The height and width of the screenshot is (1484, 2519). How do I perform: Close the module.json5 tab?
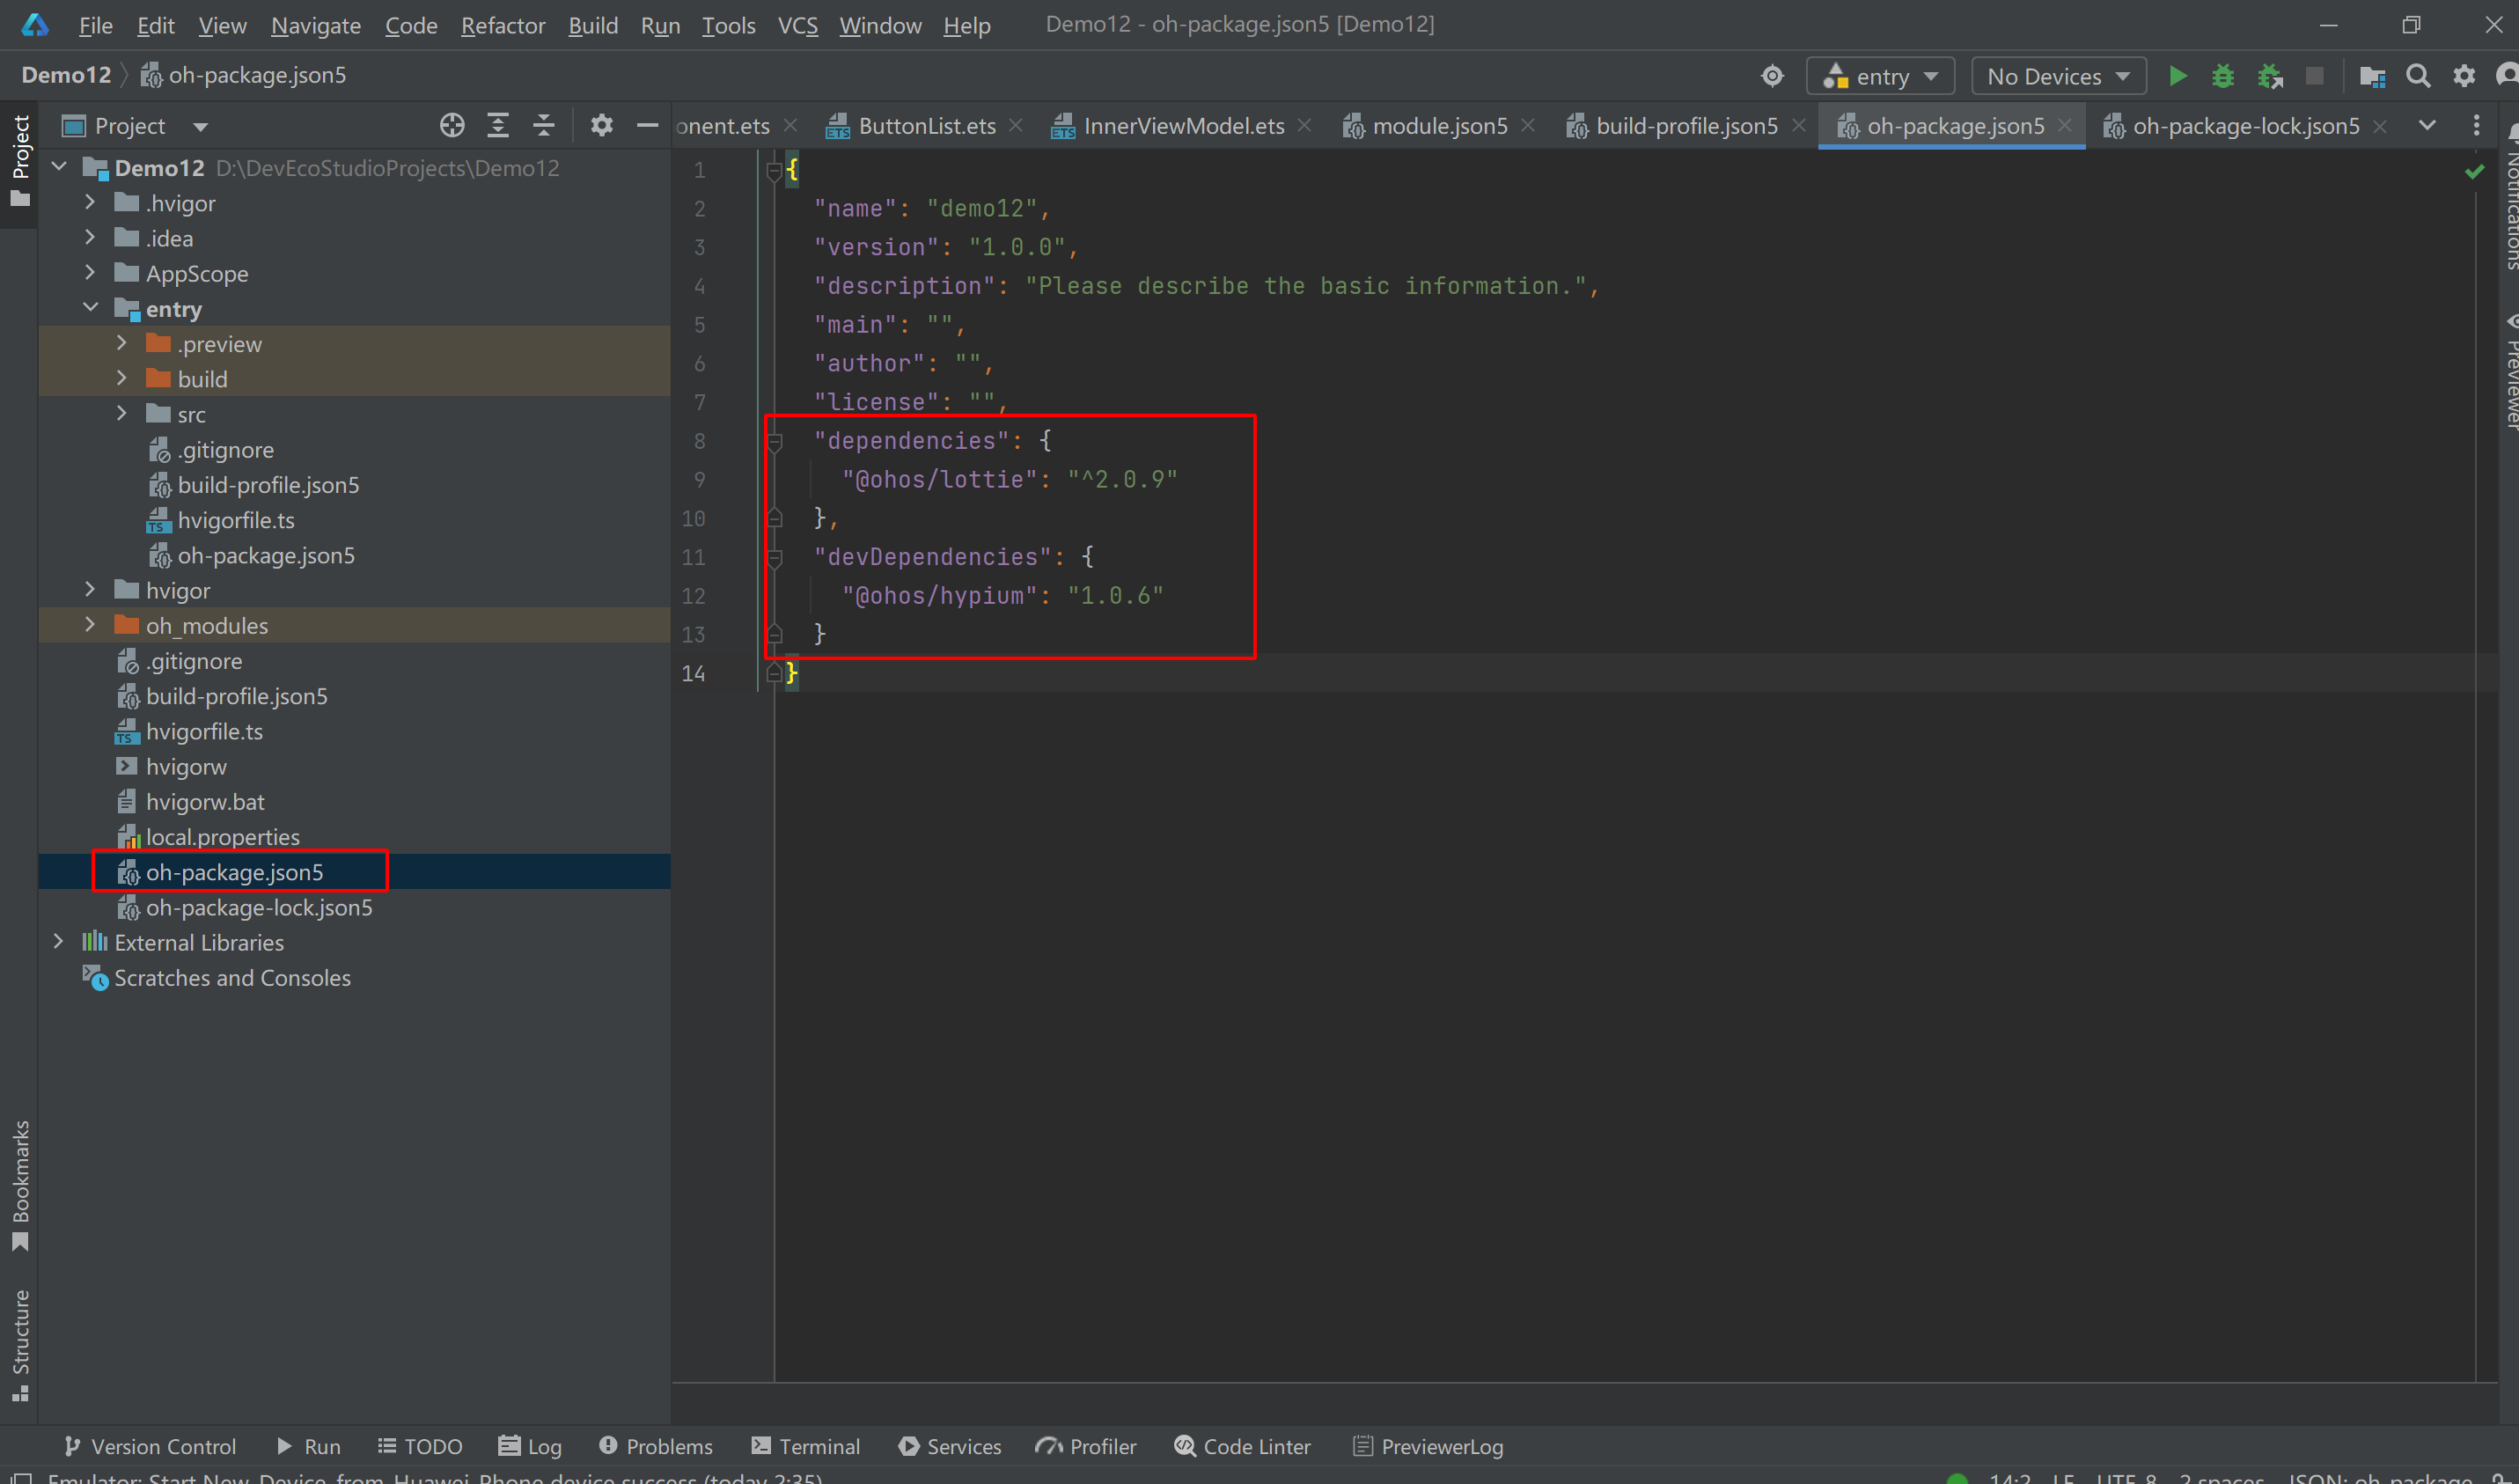click(1527, 125)
